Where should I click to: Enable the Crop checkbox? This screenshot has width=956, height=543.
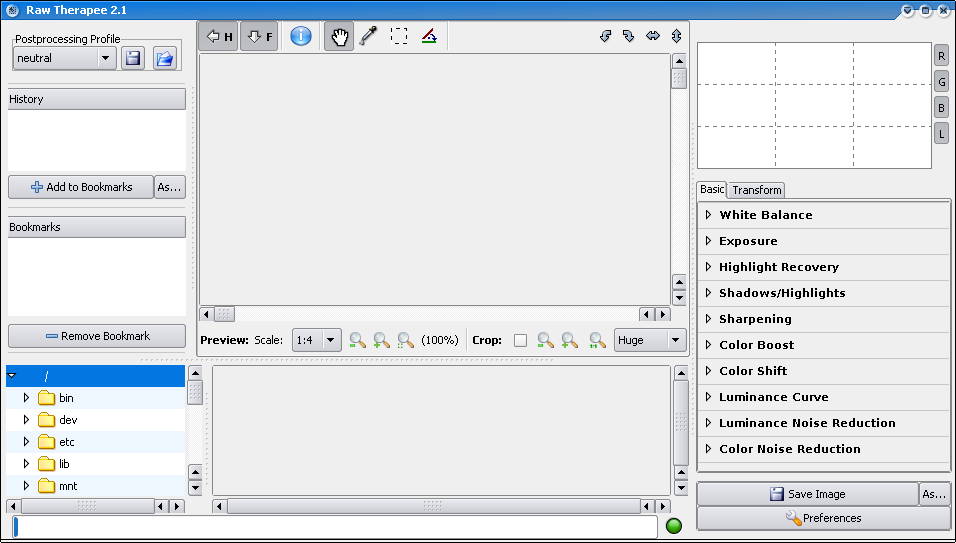pos(520,340)
